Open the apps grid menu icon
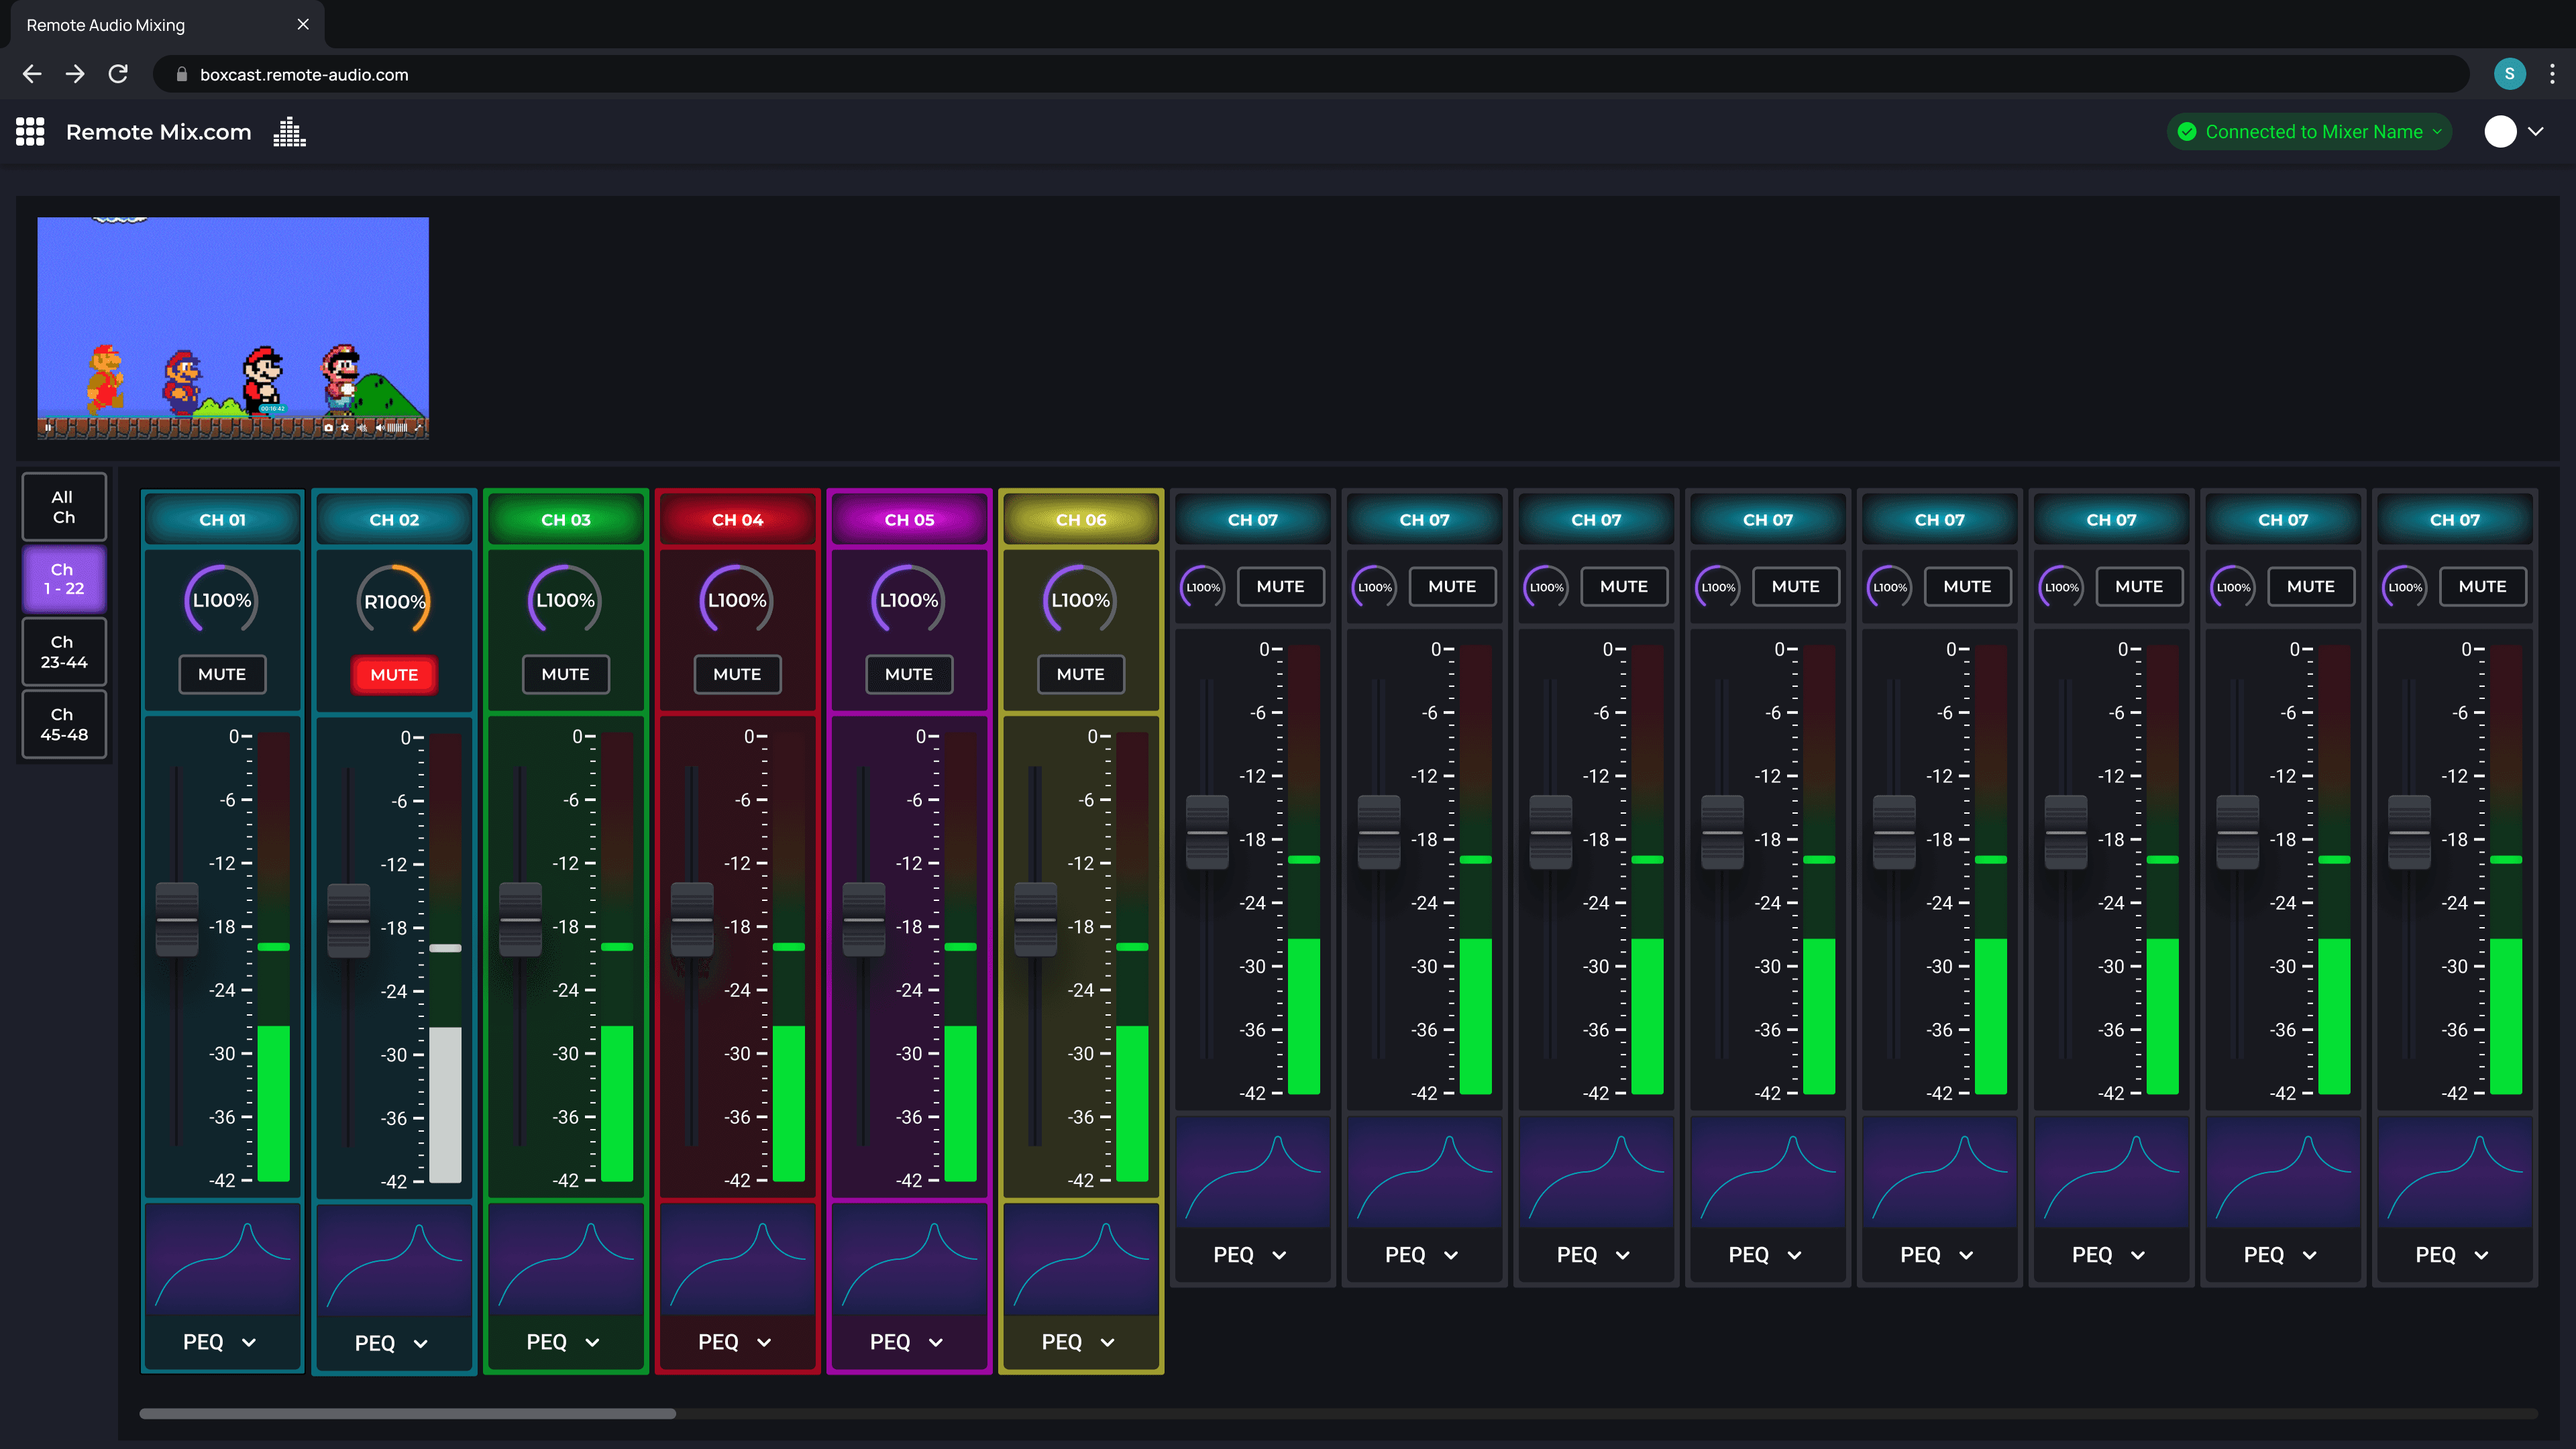Image resolution: width=2576 pixels, height=1449 pixels. click(x=30, y=132)
